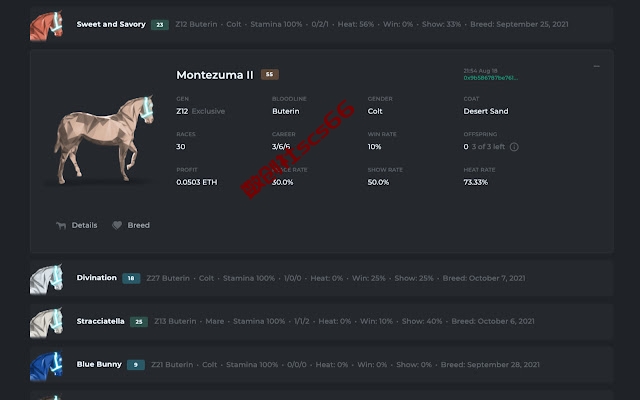Screen dimensions: 640x400
Task: Click the 25 badge beside Stracciatella
Action: click(139, 322)
